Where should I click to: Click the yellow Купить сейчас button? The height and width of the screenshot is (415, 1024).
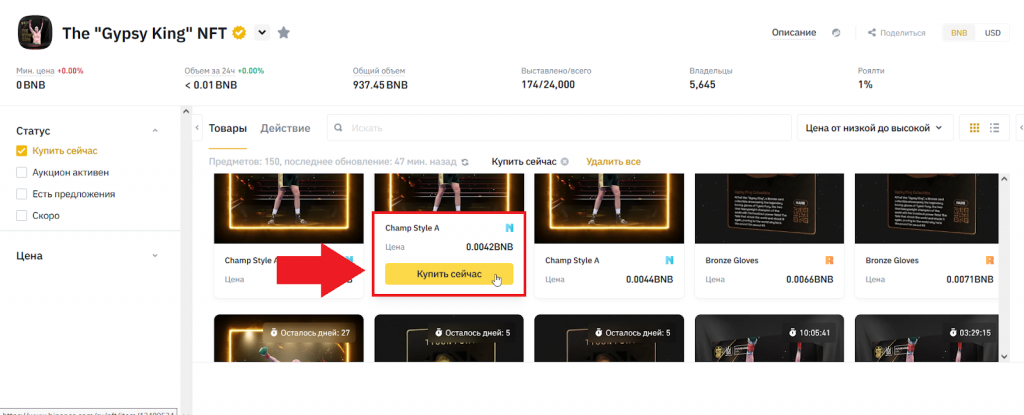tap(449, 274)
